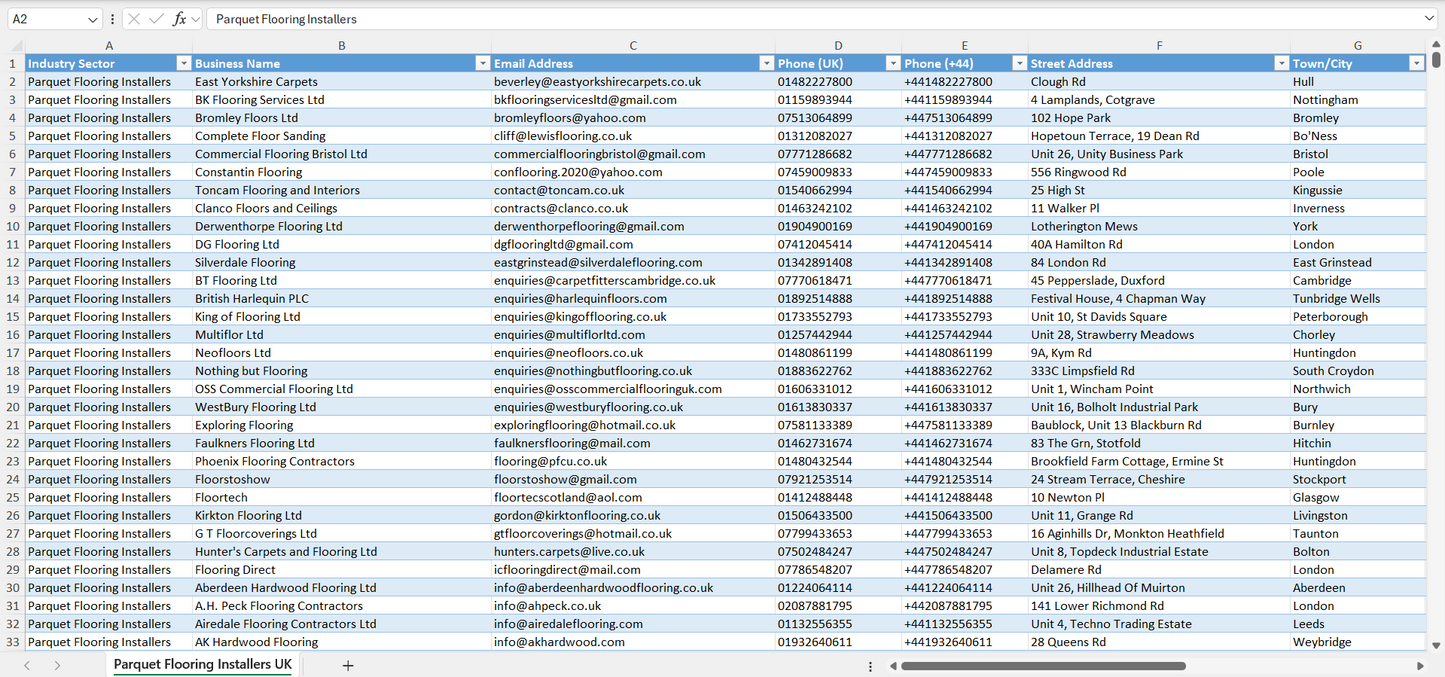Image resolution: width=1445 pixels, height=677 pixels.
Task: Expand the Name Box dropdown arrow
Action: pyautogui.click(x=93, y=19)
